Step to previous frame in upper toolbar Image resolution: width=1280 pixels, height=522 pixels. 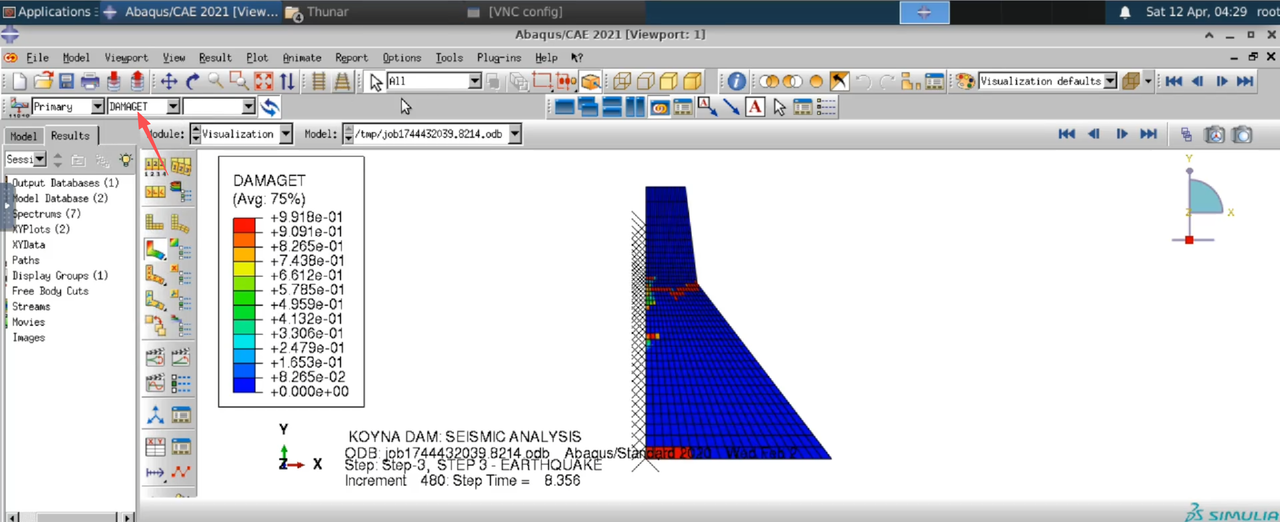(1198, 81)
